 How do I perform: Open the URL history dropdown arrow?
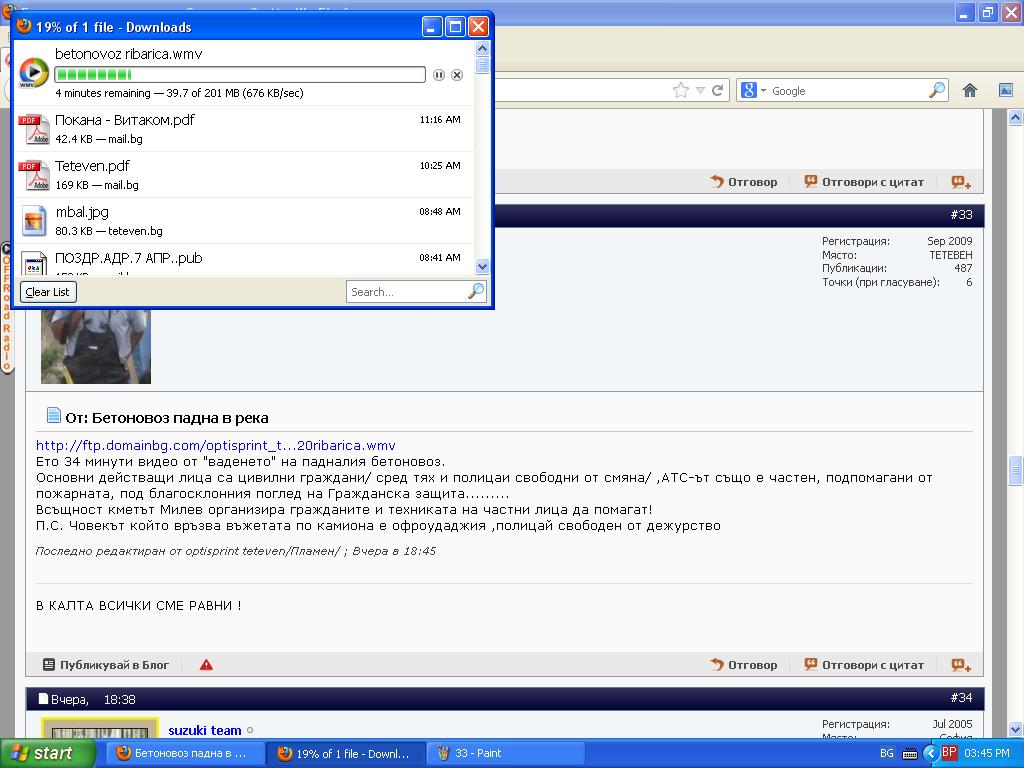click(x=700, y=91)
